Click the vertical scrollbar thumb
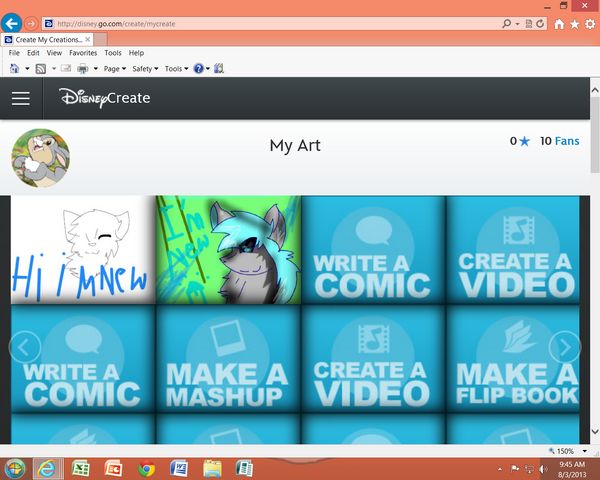This screenshot has height=480, width=600. (595, 137)
